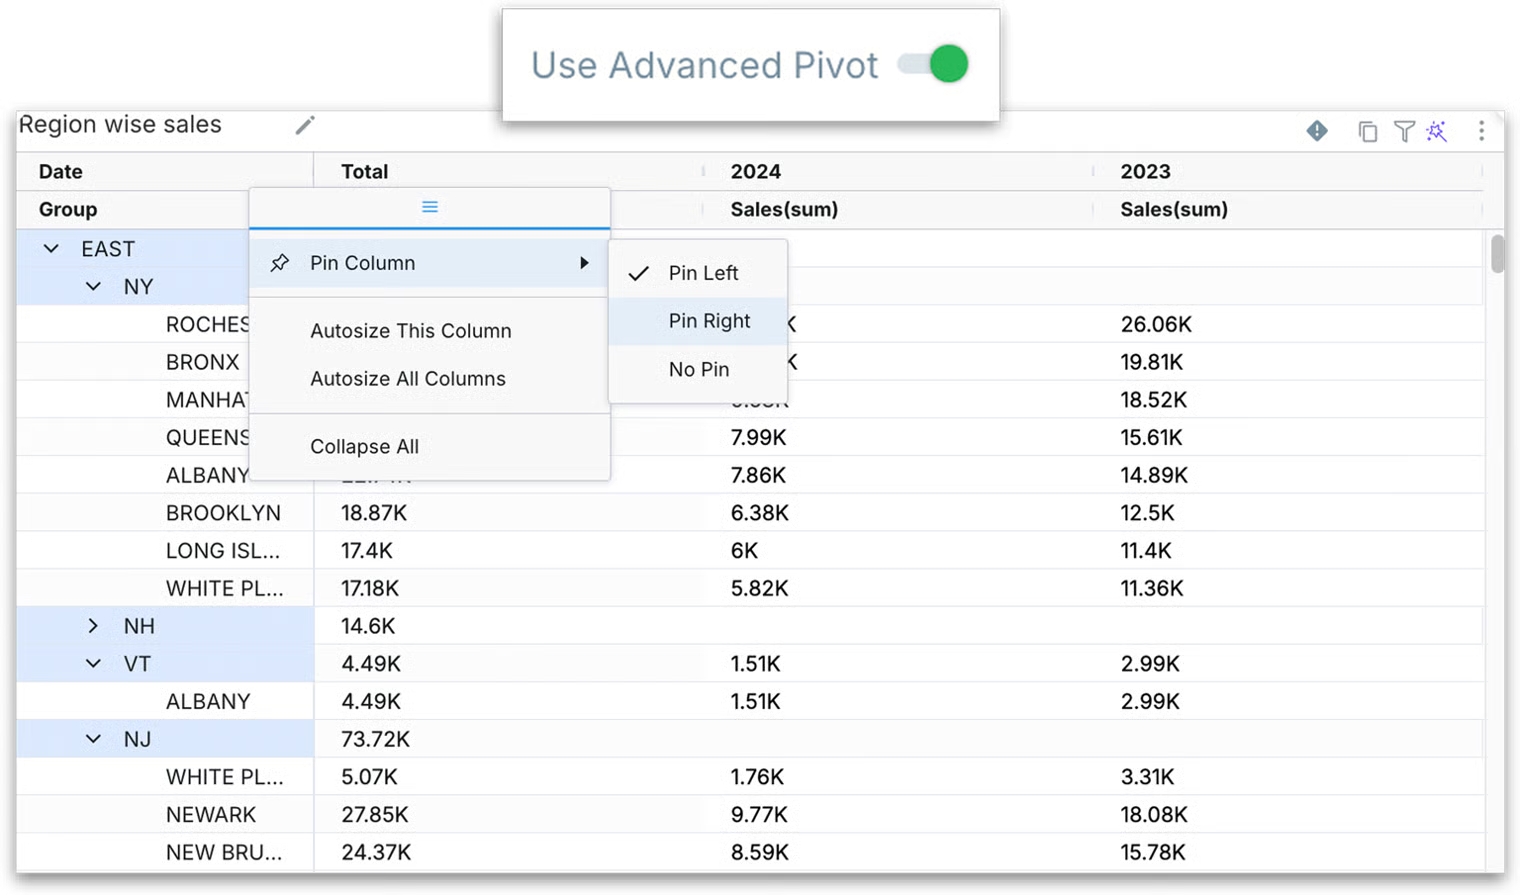This screenshot has width=1520, height=895.
Task: Click the 2024 column header
Action: (x=756, y=172)
